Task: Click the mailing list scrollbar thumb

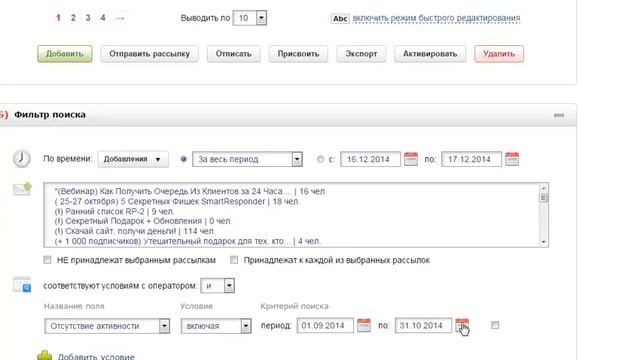Action: pyautogui.click(x=543, y=198)
